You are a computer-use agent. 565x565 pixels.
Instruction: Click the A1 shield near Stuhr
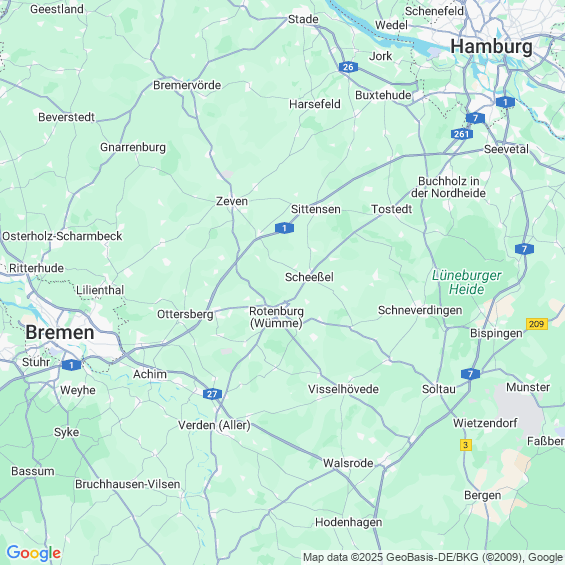[71, 365]
